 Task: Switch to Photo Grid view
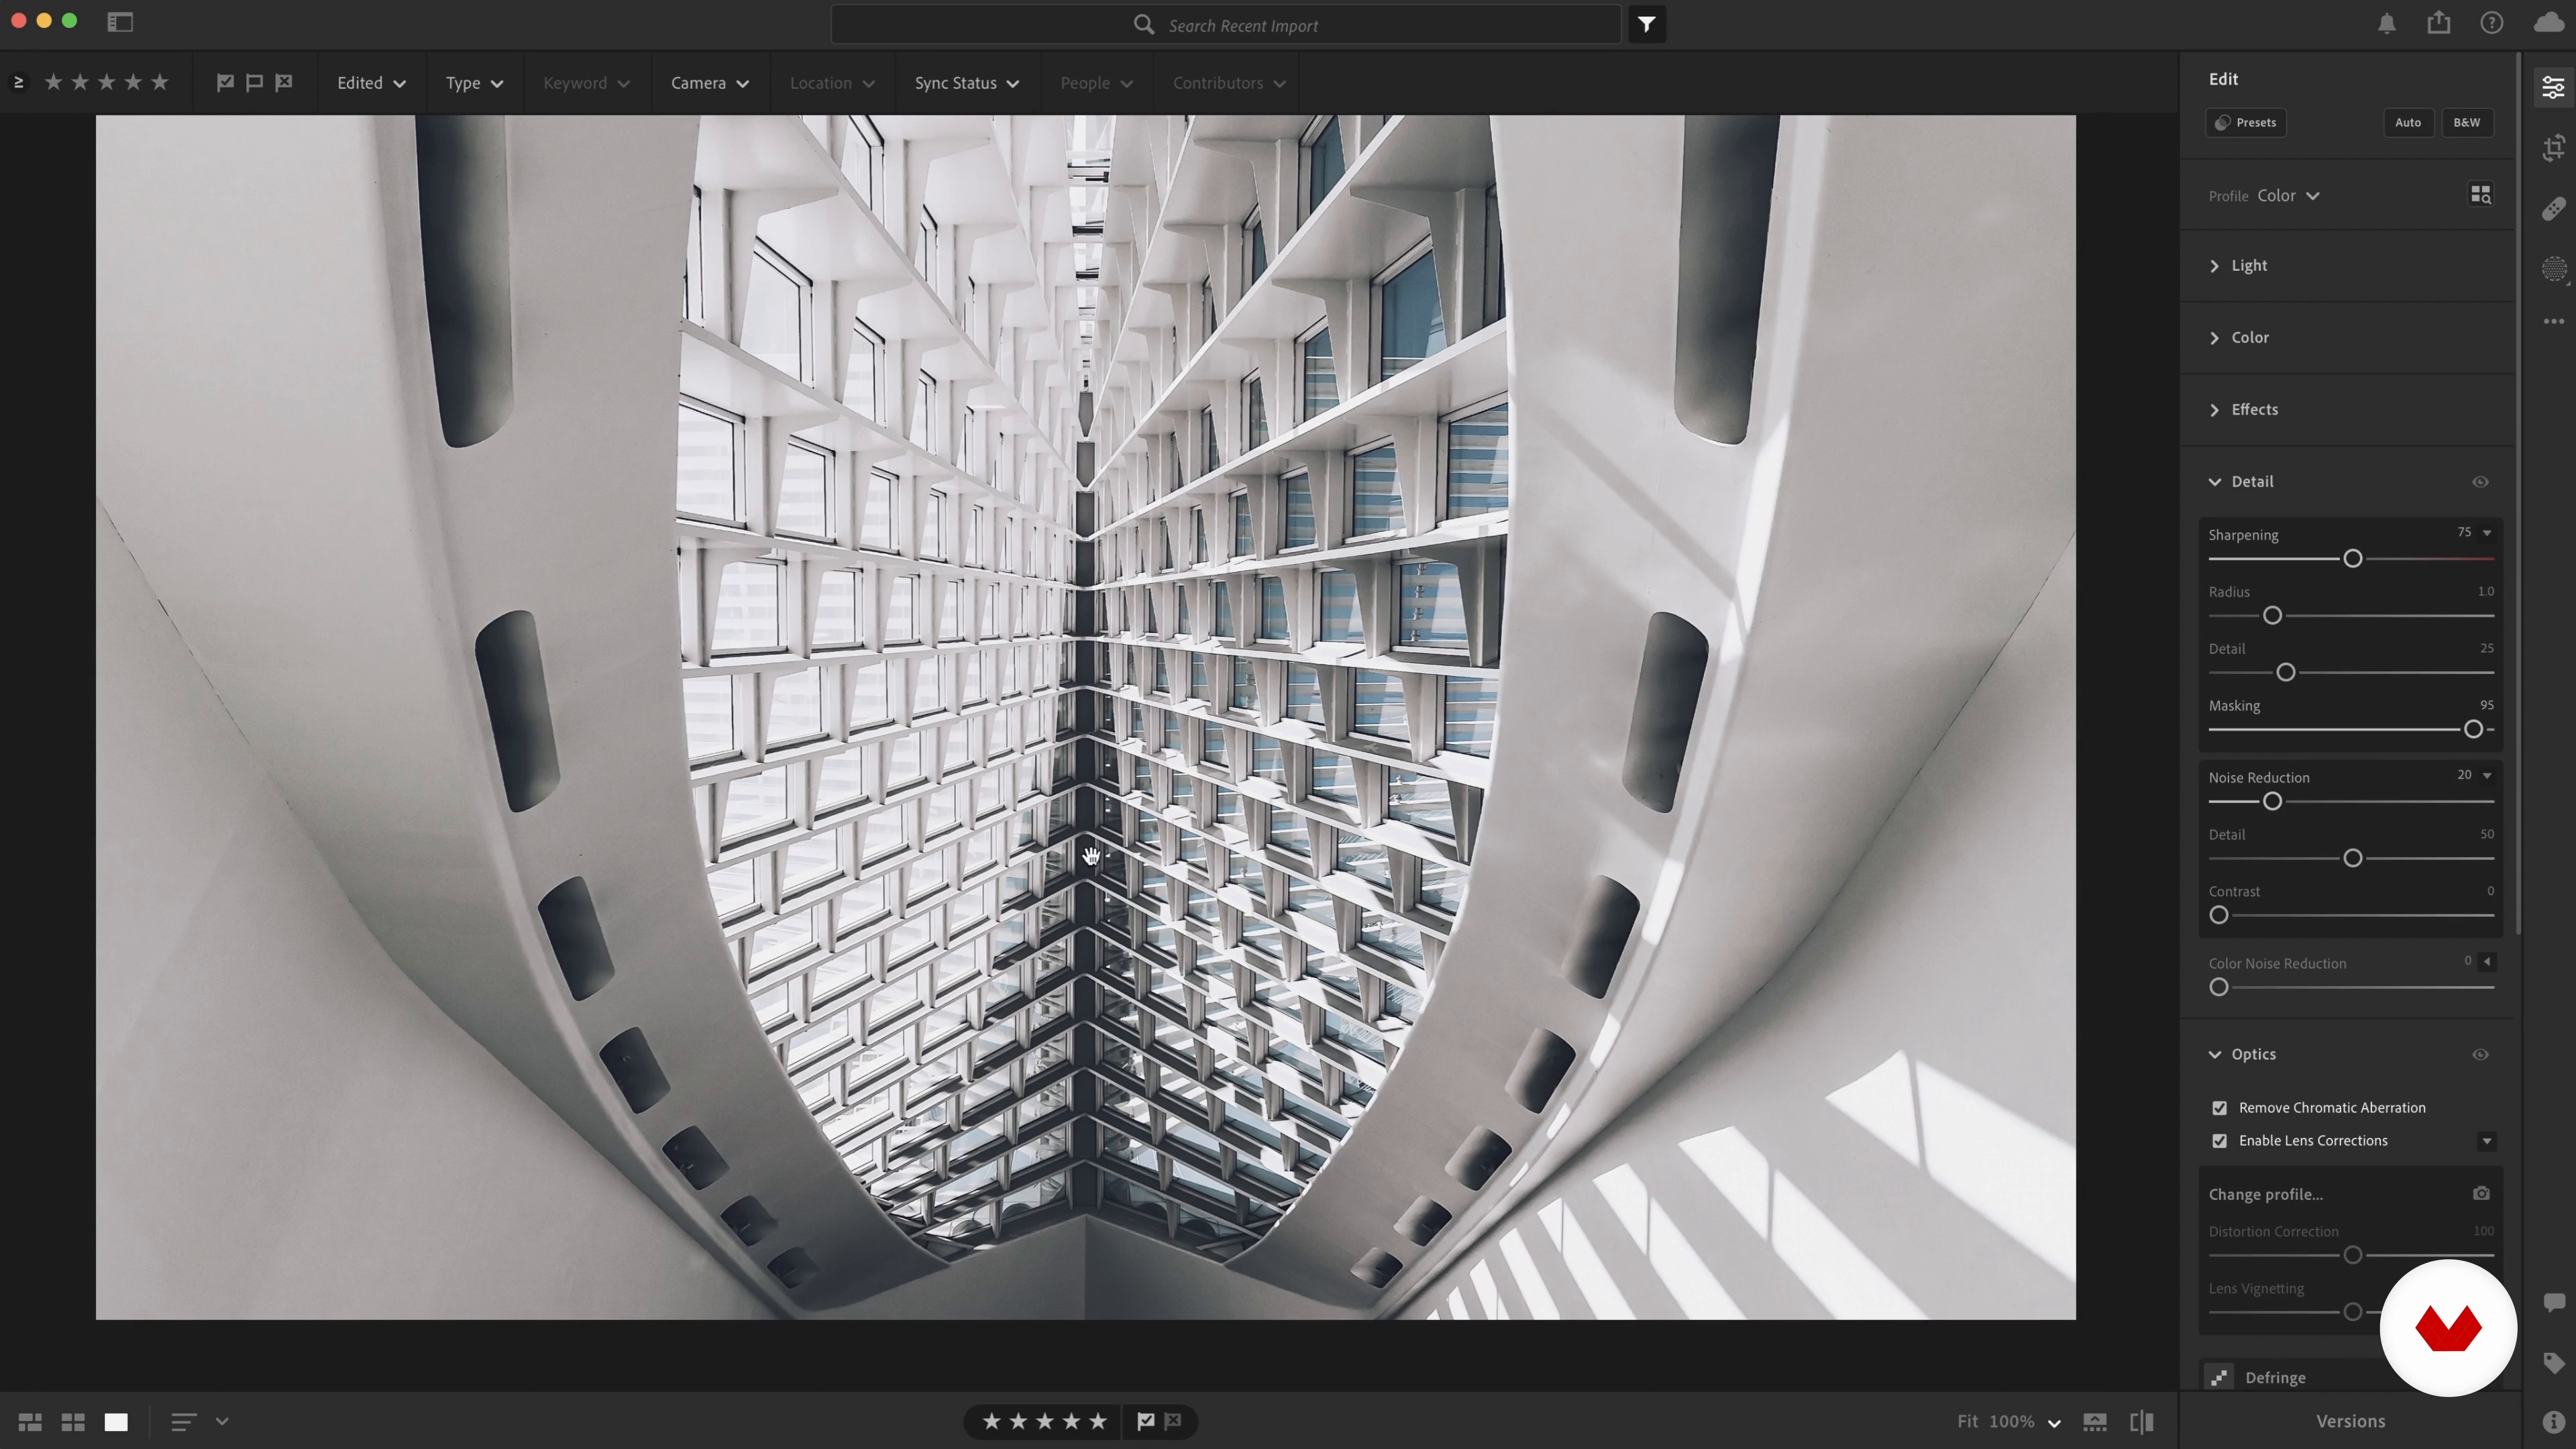tap(30, 1422)
